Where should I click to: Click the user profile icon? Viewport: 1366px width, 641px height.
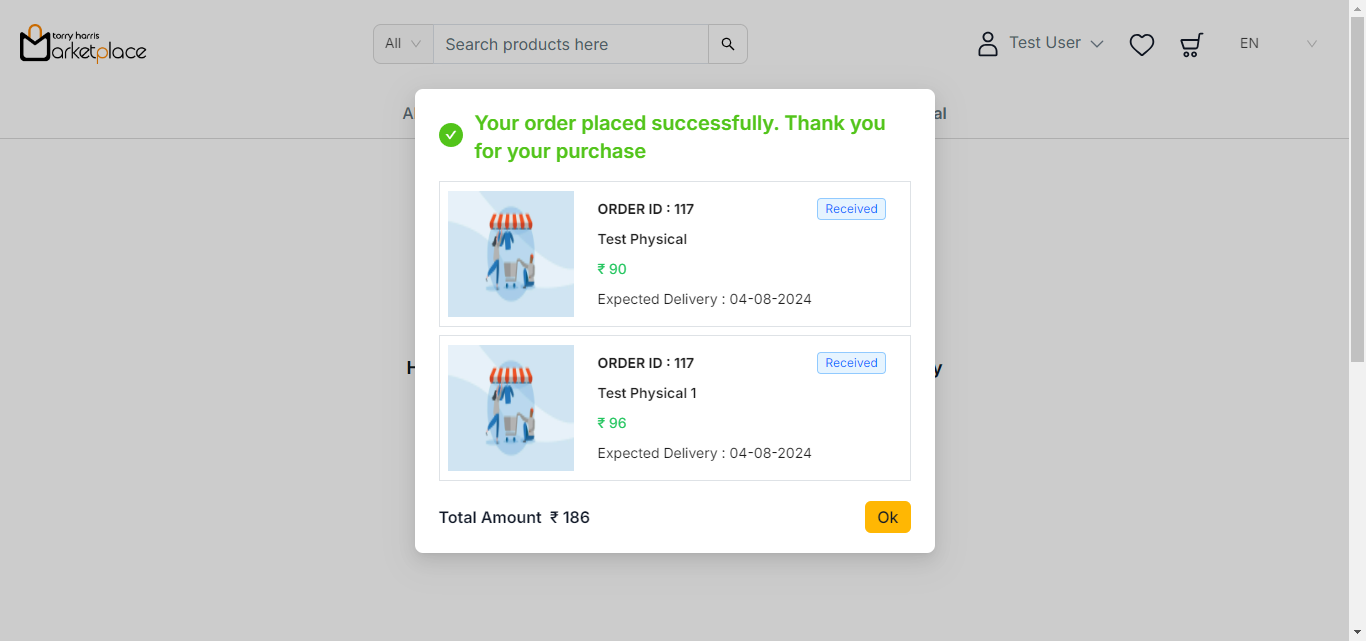[x=988, y=44]
